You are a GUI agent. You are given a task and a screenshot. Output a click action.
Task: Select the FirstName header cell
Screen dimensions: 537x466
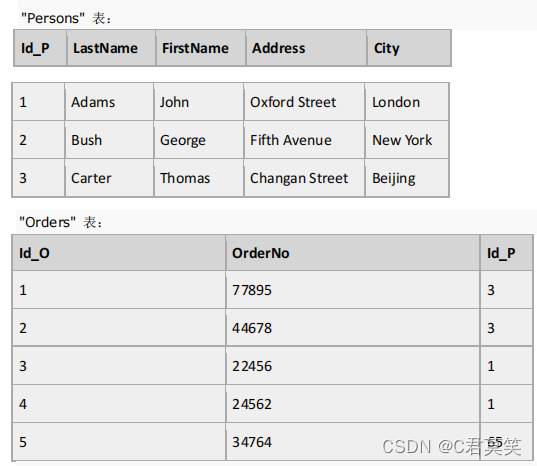pos(201,48)
